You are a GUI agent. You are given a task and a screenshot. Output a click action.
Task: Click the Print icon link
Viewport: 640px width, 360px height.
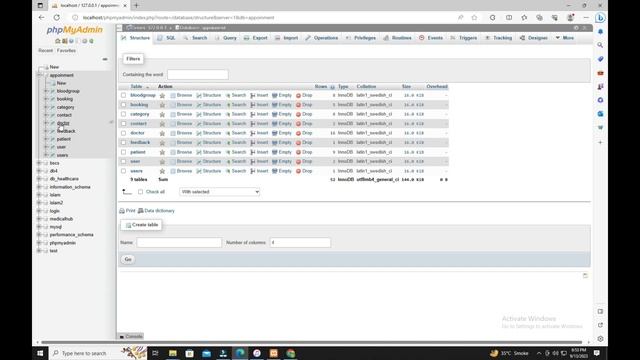click(x=127, y=211)
